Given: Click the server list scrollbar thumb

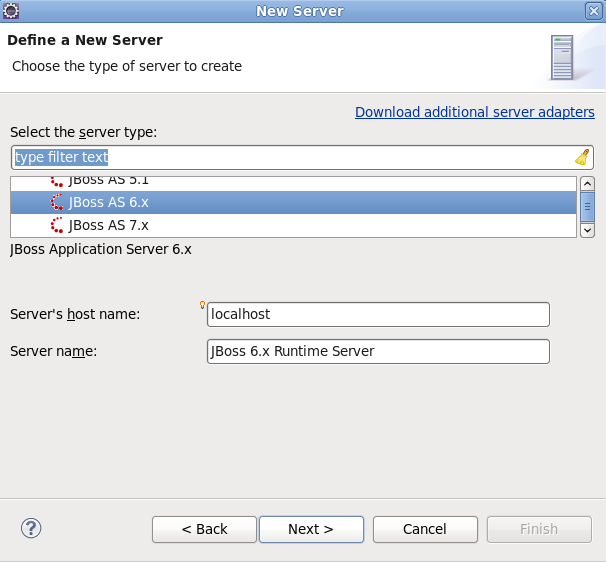Looking at the screenshot, I should point(587,206).
